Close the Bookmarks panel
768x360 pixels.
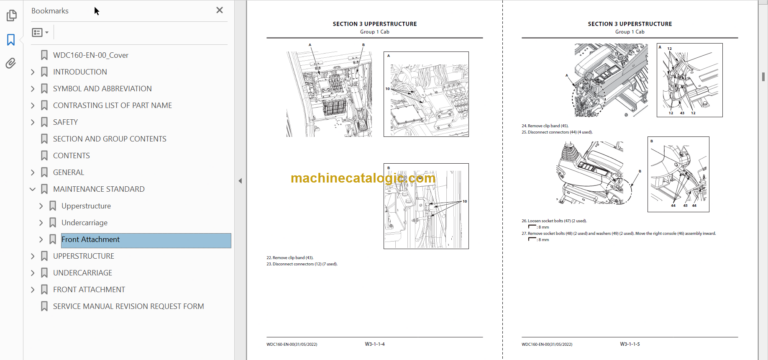tap(219, 10)
